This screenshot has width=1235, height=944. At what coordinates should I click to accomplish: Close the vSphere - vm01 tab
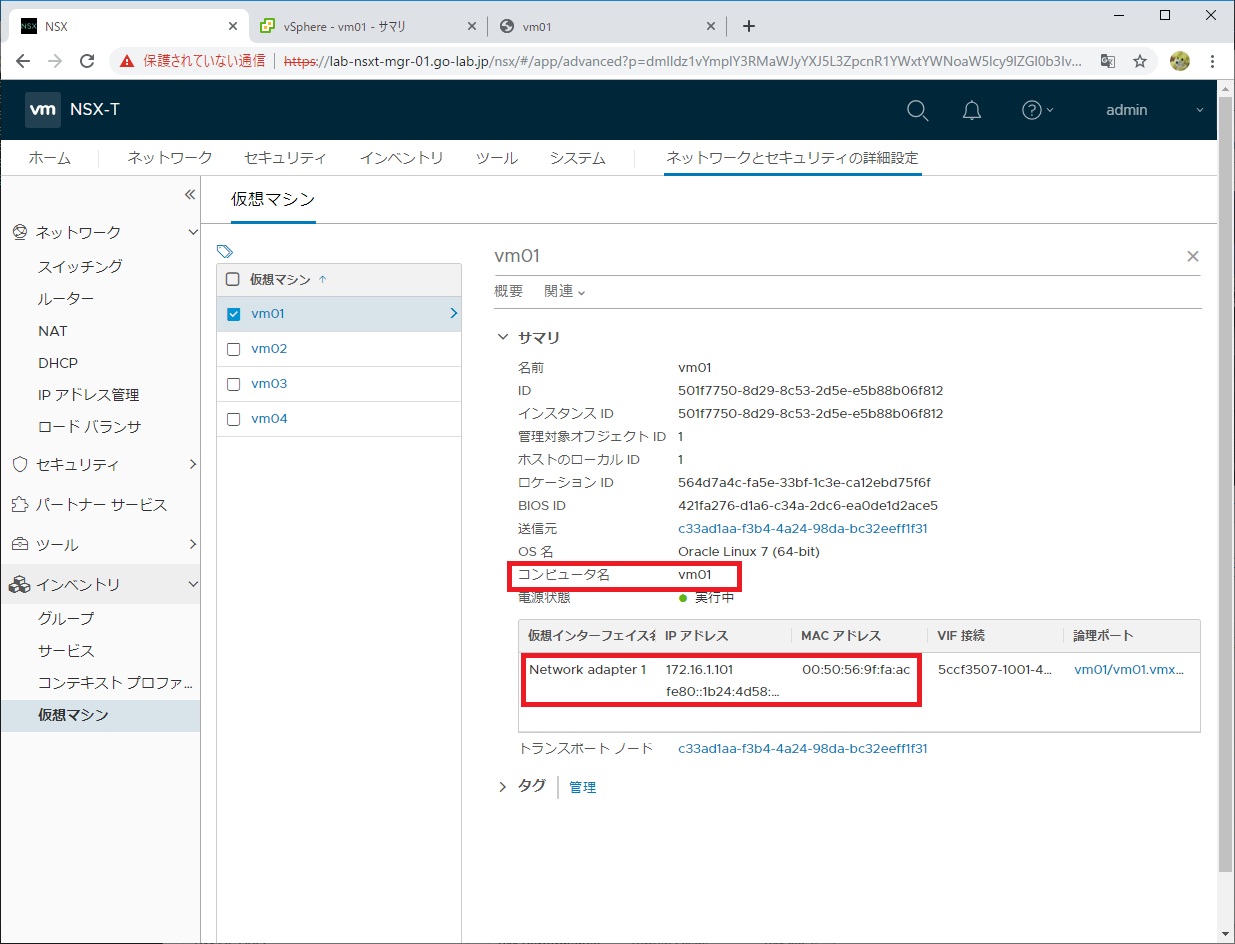[470, 27]
